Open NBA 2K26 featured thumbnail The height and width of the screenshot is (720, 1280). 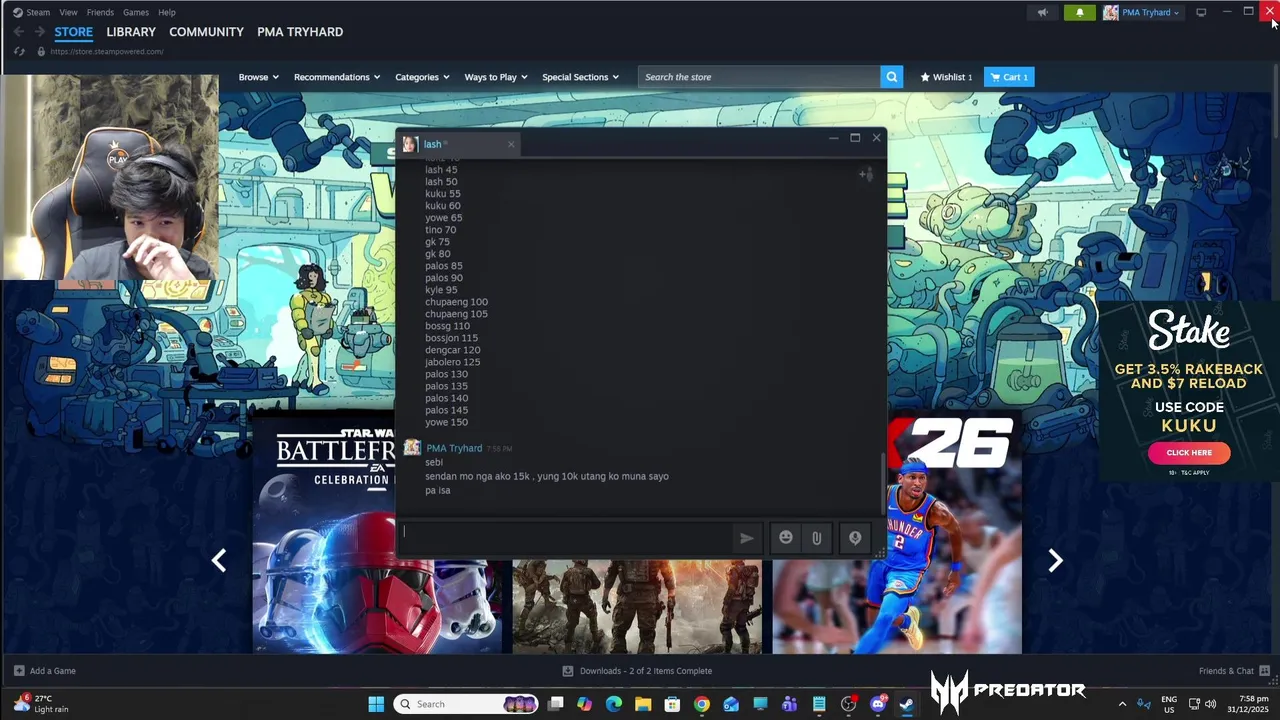tap(897, 537)
